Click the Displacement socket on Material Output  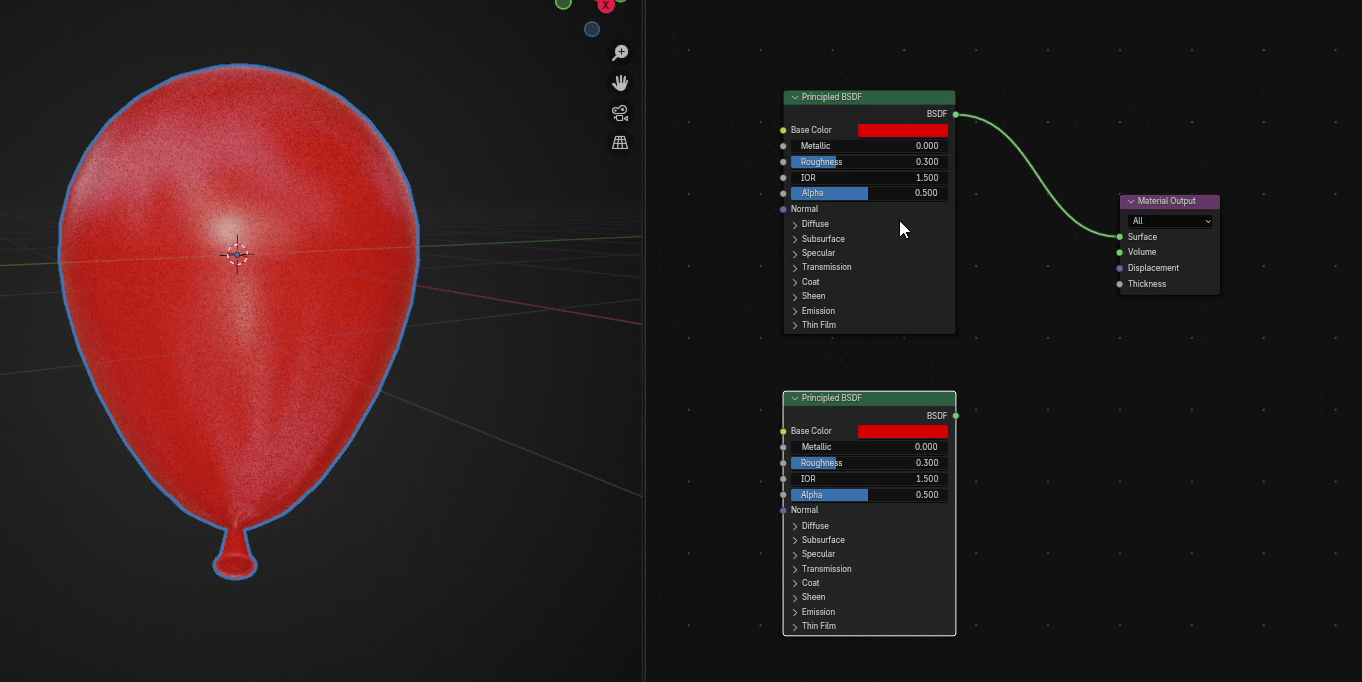coord(1120,268)
